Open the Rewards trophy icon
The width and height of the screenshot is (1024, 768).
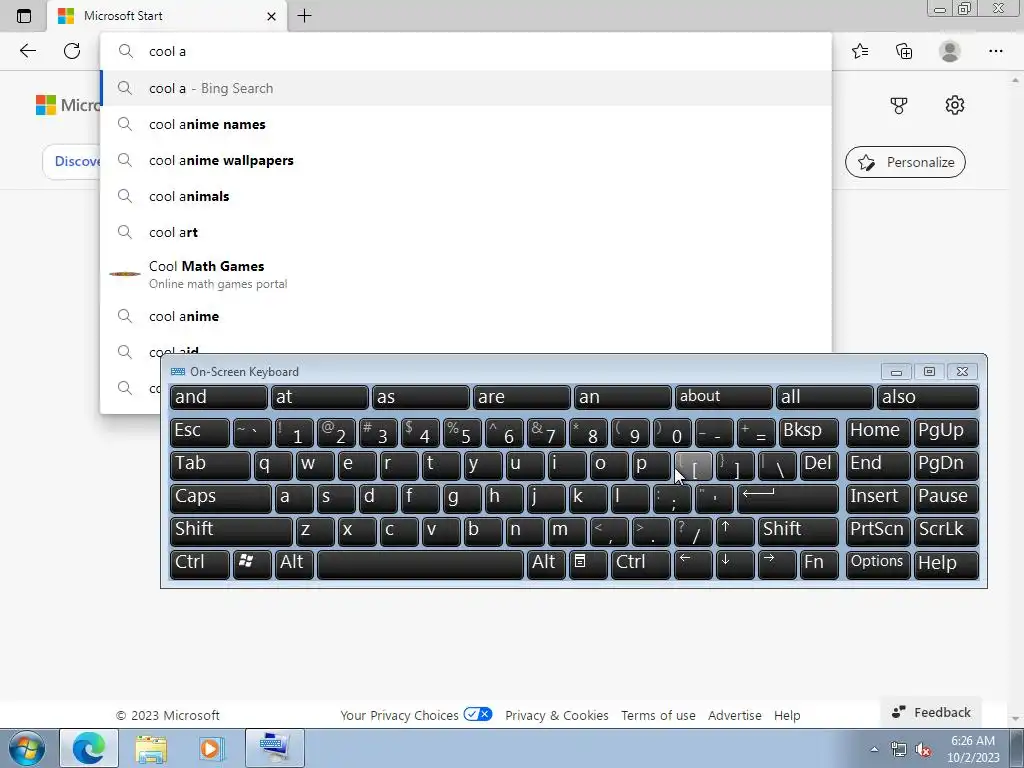pos(899,105)
